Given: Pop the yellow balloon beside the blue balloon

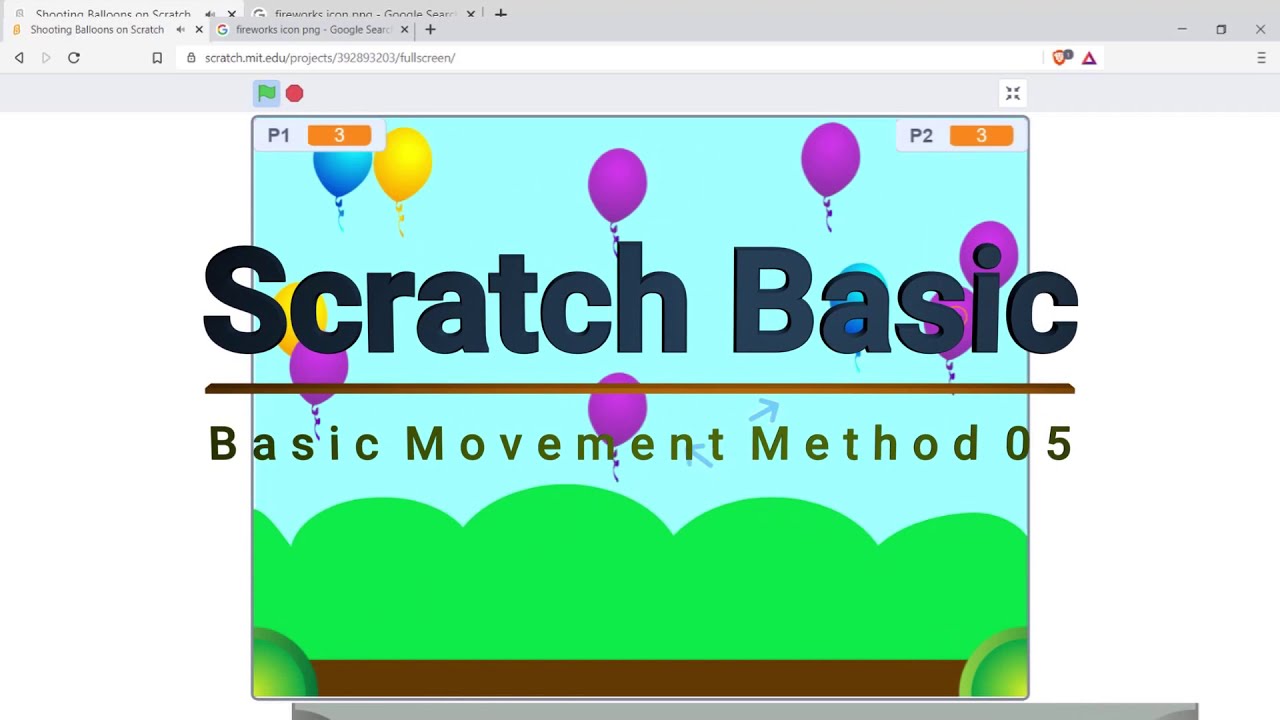Looking at the screenshot, I should (404, 165).
